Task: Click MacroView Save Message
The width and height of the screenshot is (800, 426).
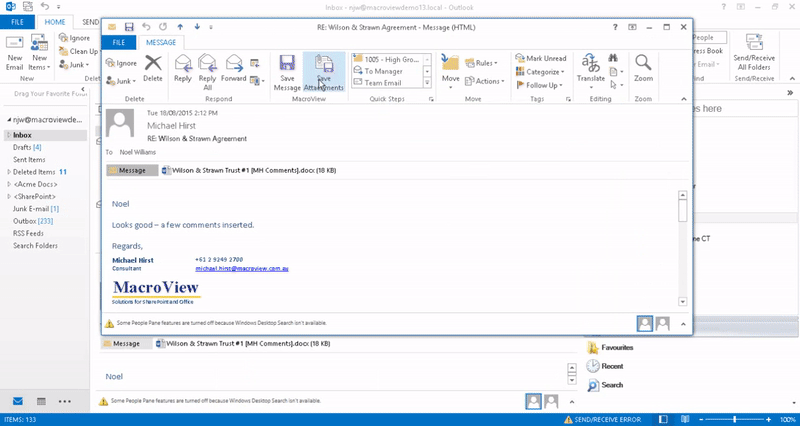Action: [287, 72]
